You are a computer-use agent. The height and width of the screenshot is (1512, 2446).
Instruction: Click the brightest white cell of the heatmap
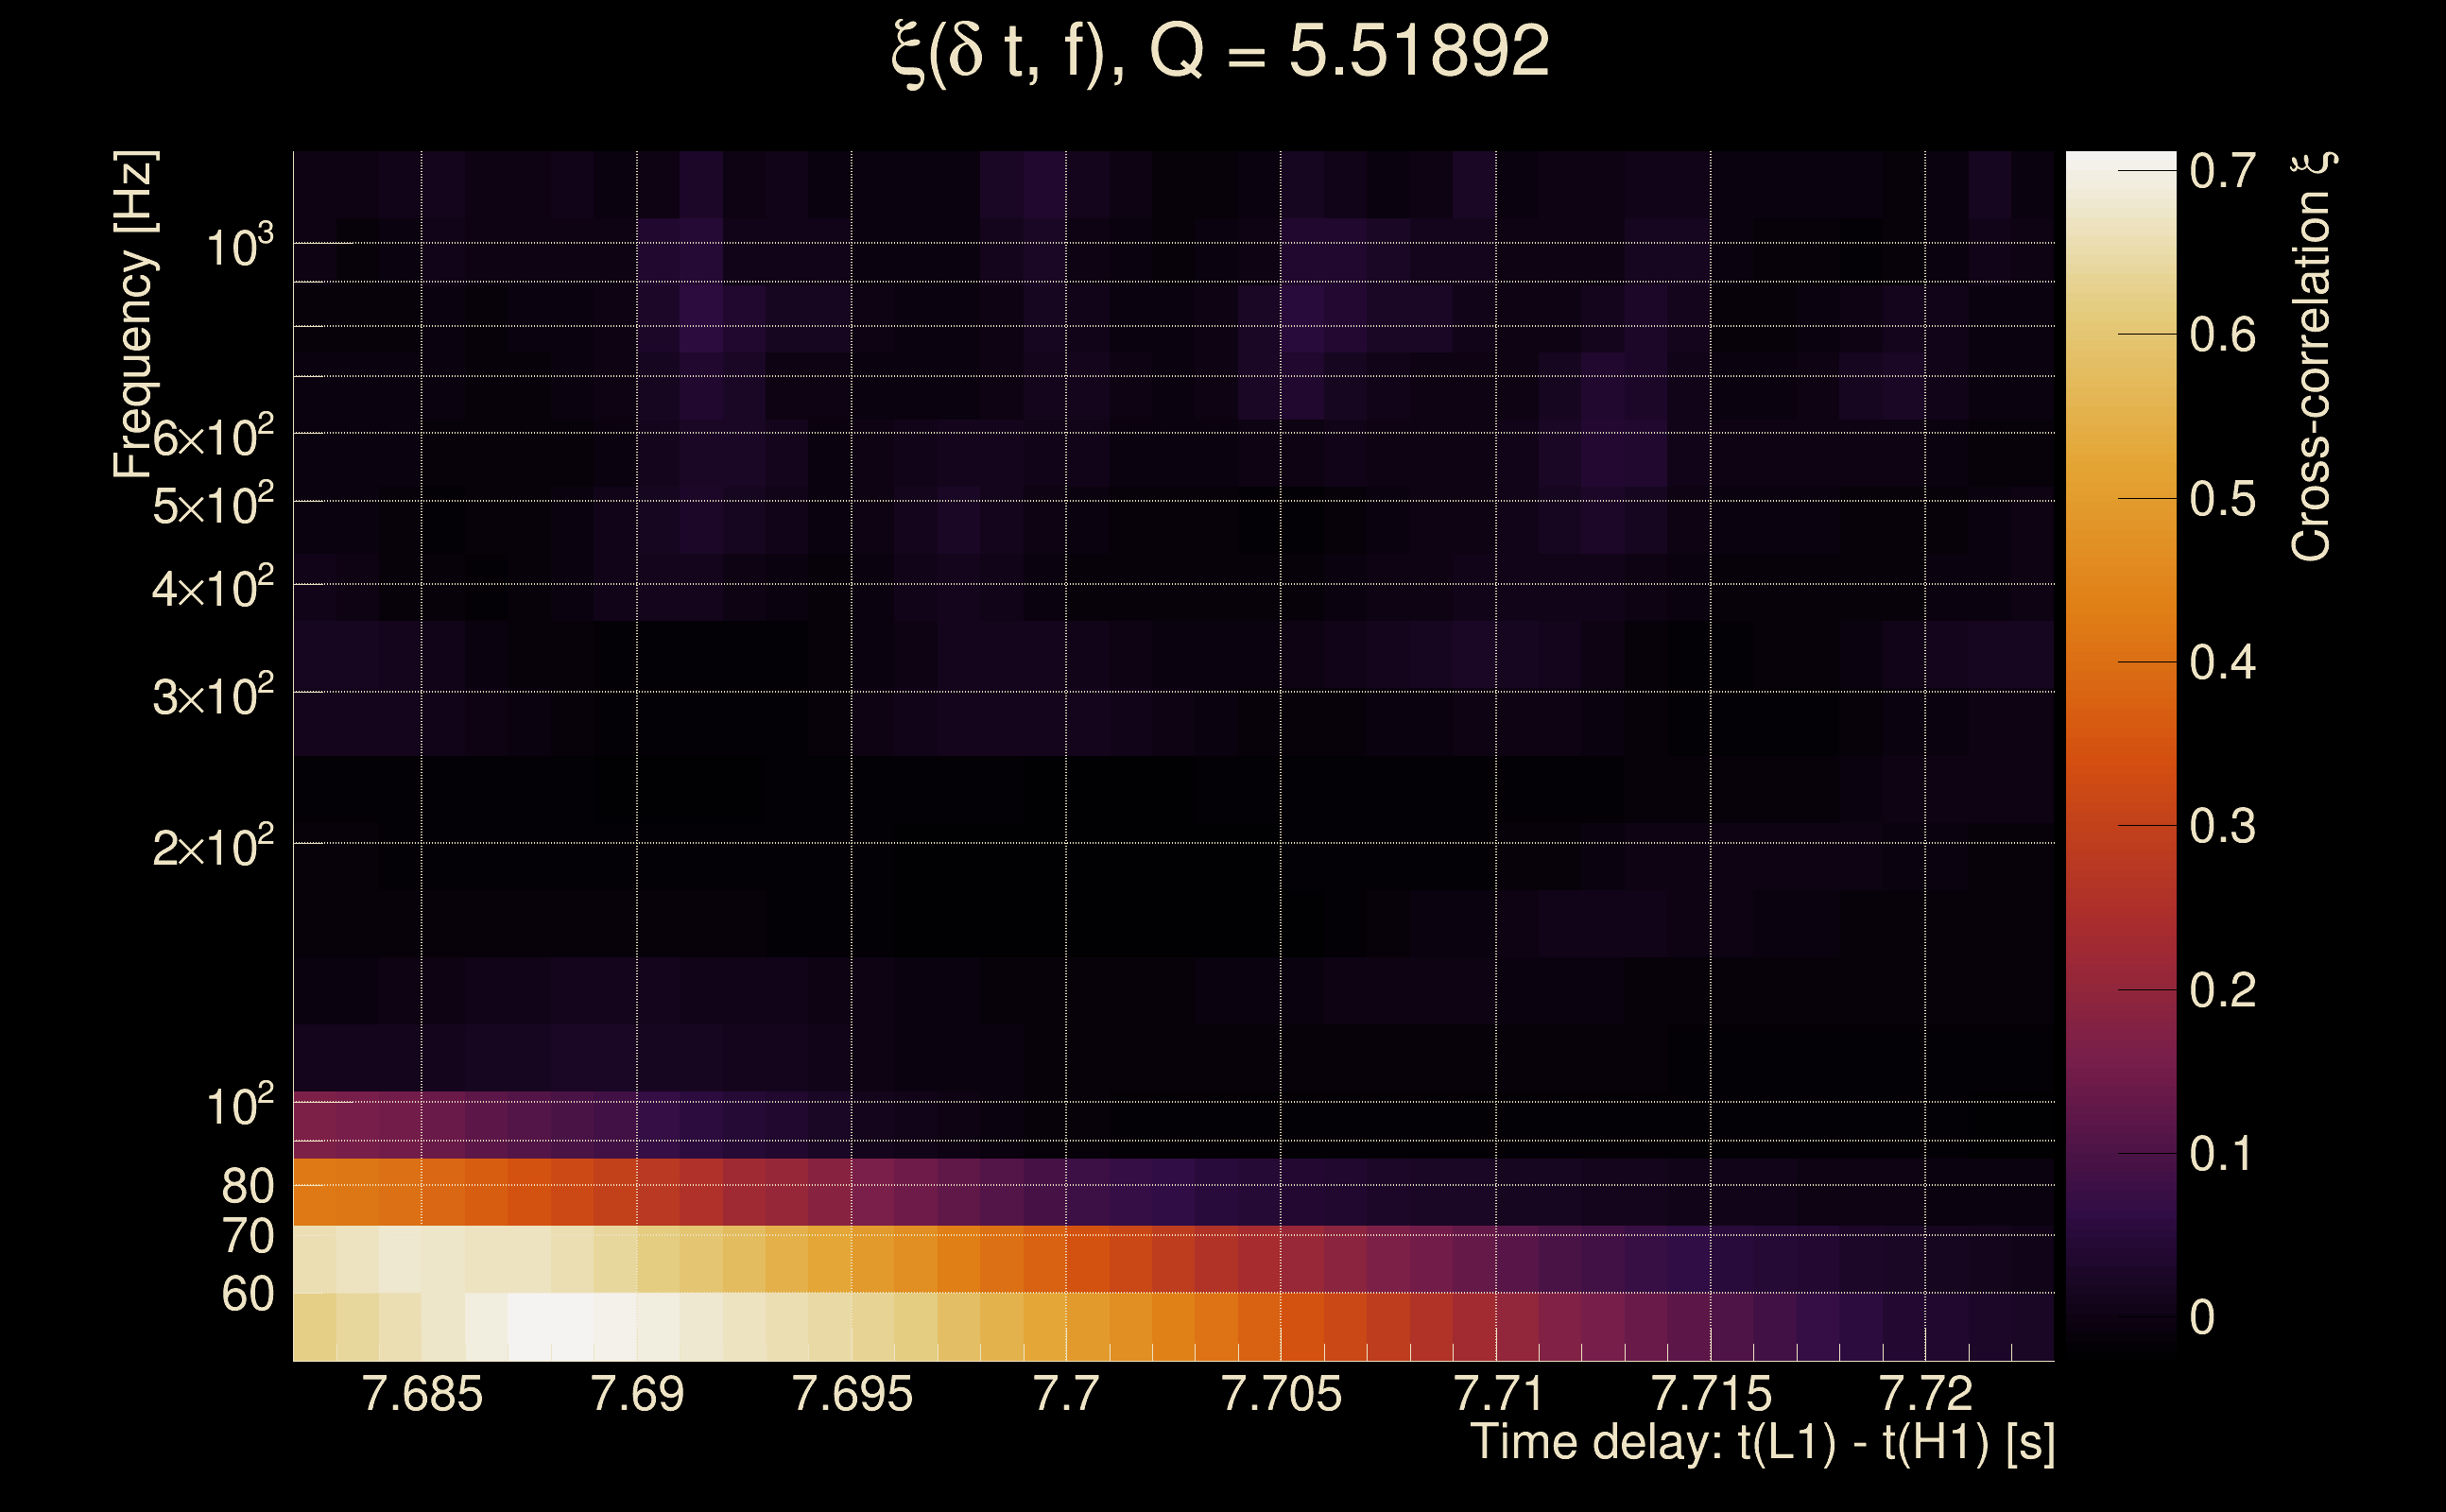[551, 1327]
